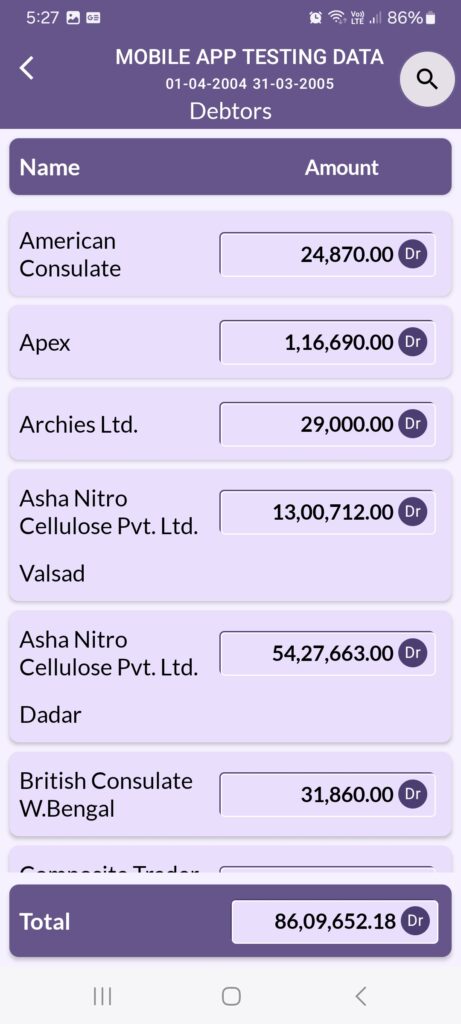Tap Dr badge on Apex row
The width and height of the screenshot is (461, 1024).
tap(413, 342)
